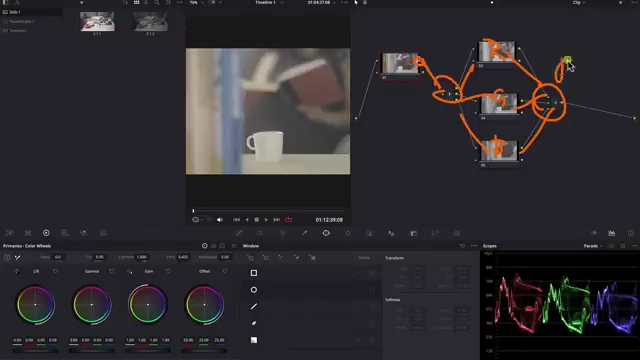This screenshot has height=360, width=640.
Task: Reset the Lift color wheel
Action: [56, 271]
